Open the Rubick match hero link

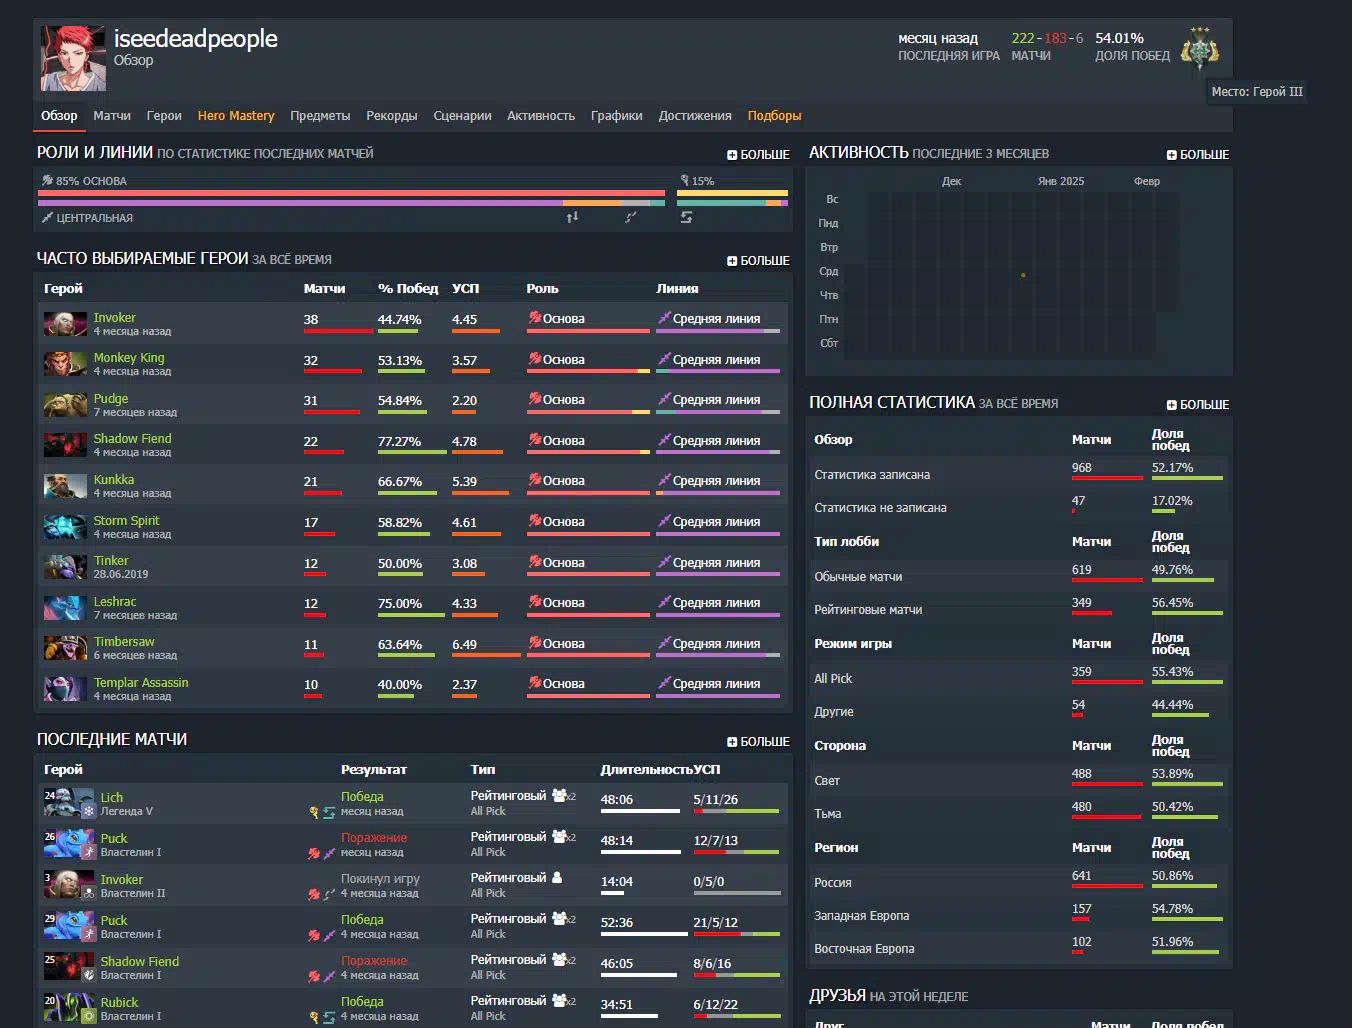pos(119,1003)
